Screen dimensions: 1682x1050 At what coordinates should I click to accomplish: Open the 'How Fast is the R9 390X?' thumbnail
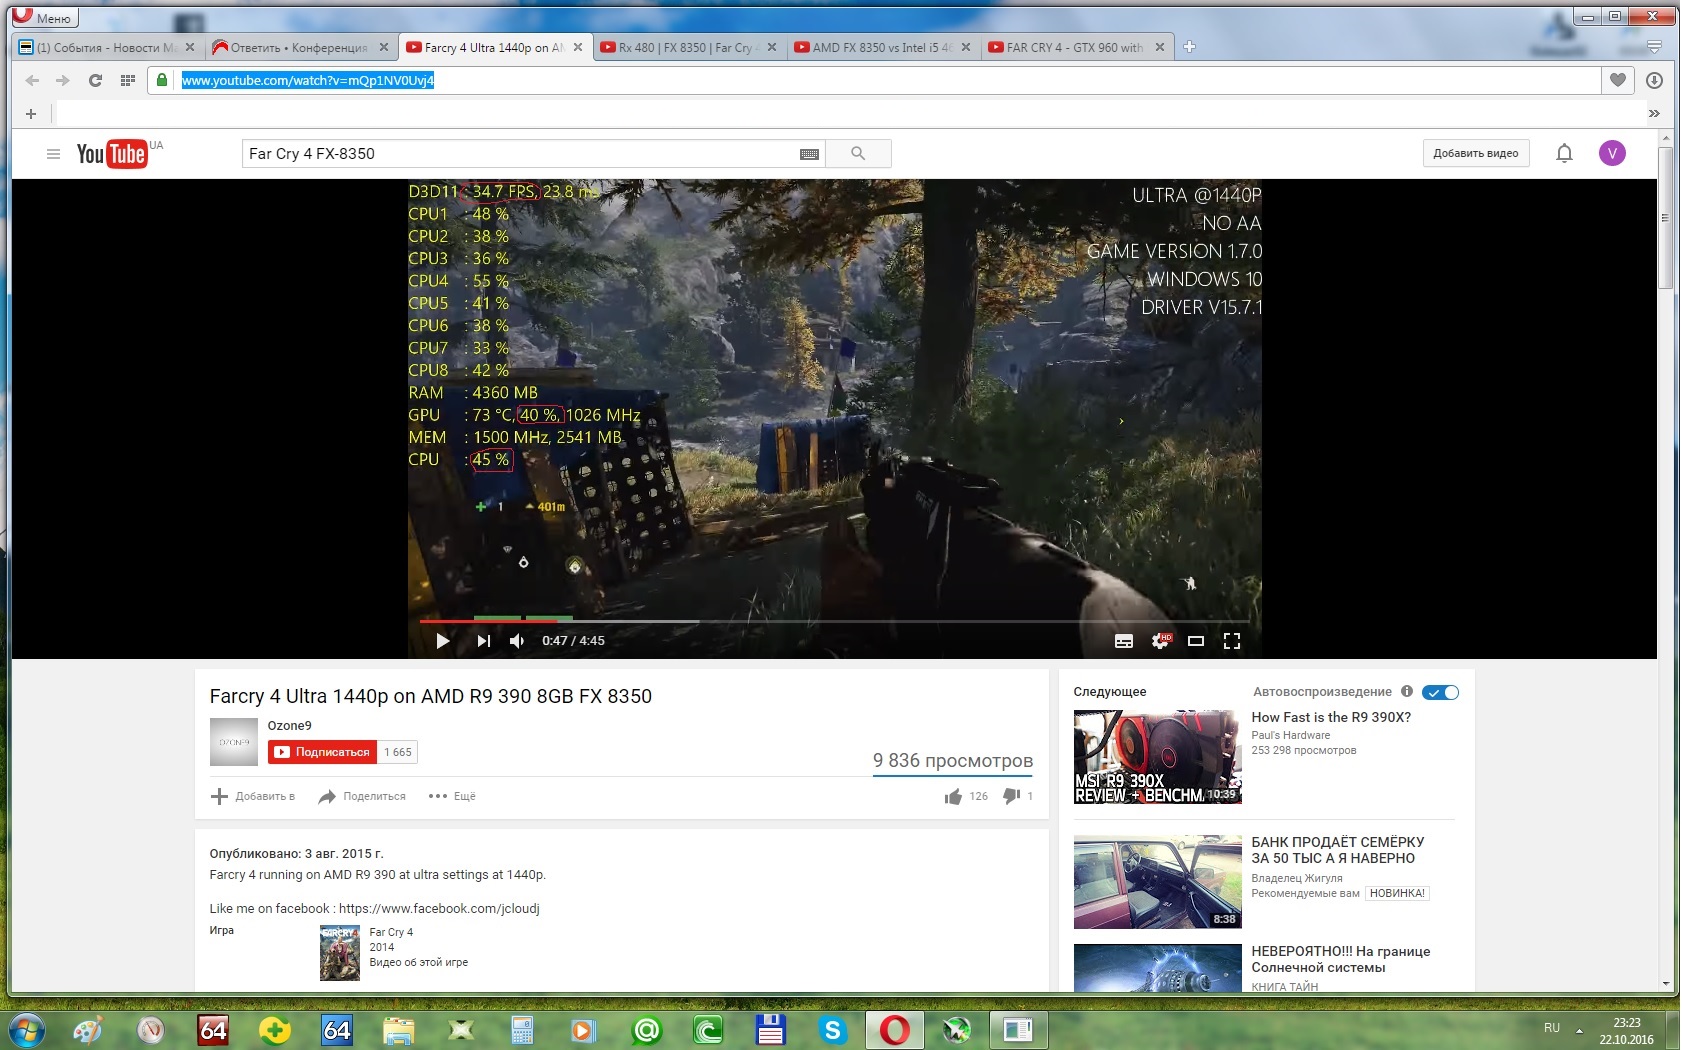[1158, 757]
